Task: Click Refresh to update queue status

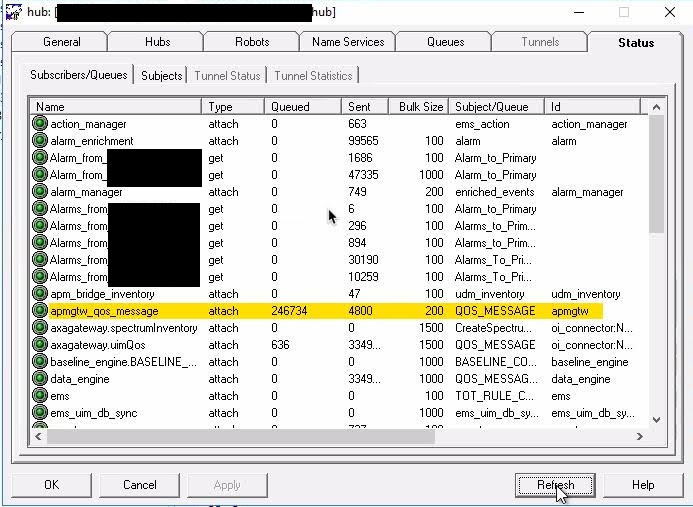Action: click(555, 485)
